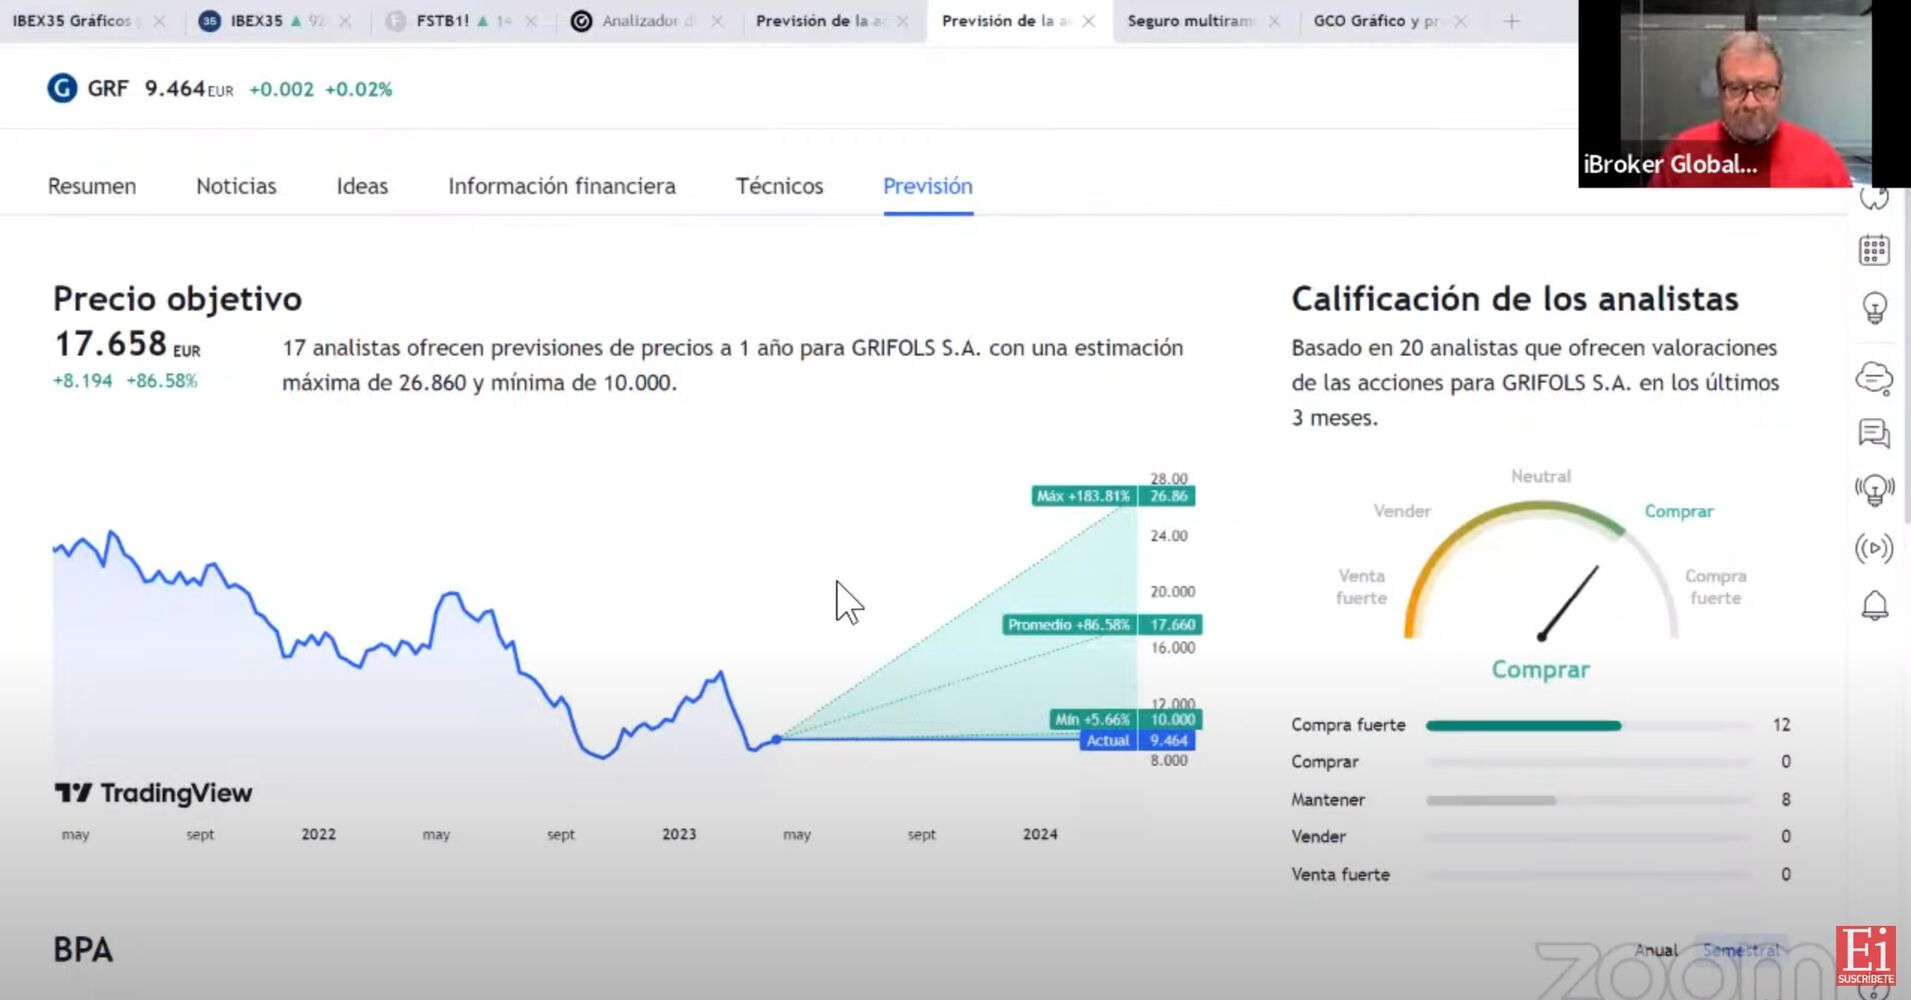The width and height of the screenshot is (1911, 1000).
Task: Switch to the GCO Gráfico browser tab
Action: point(1391,21)
